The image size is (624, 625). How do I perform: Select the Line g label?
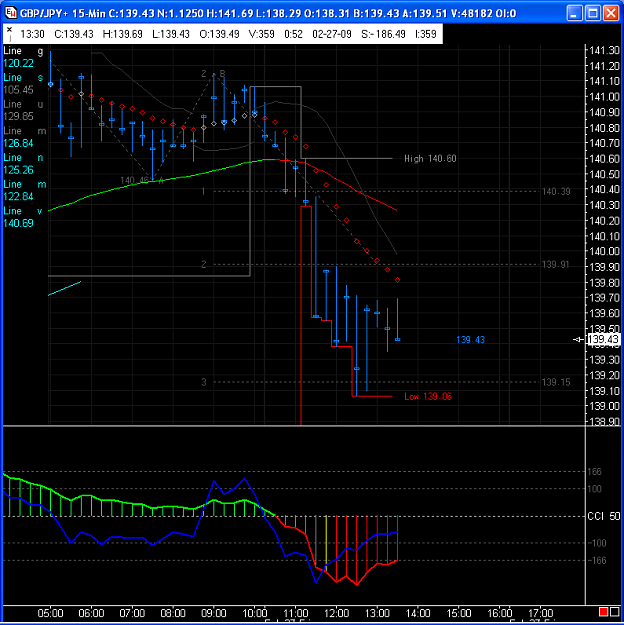[x=23, y=51]
